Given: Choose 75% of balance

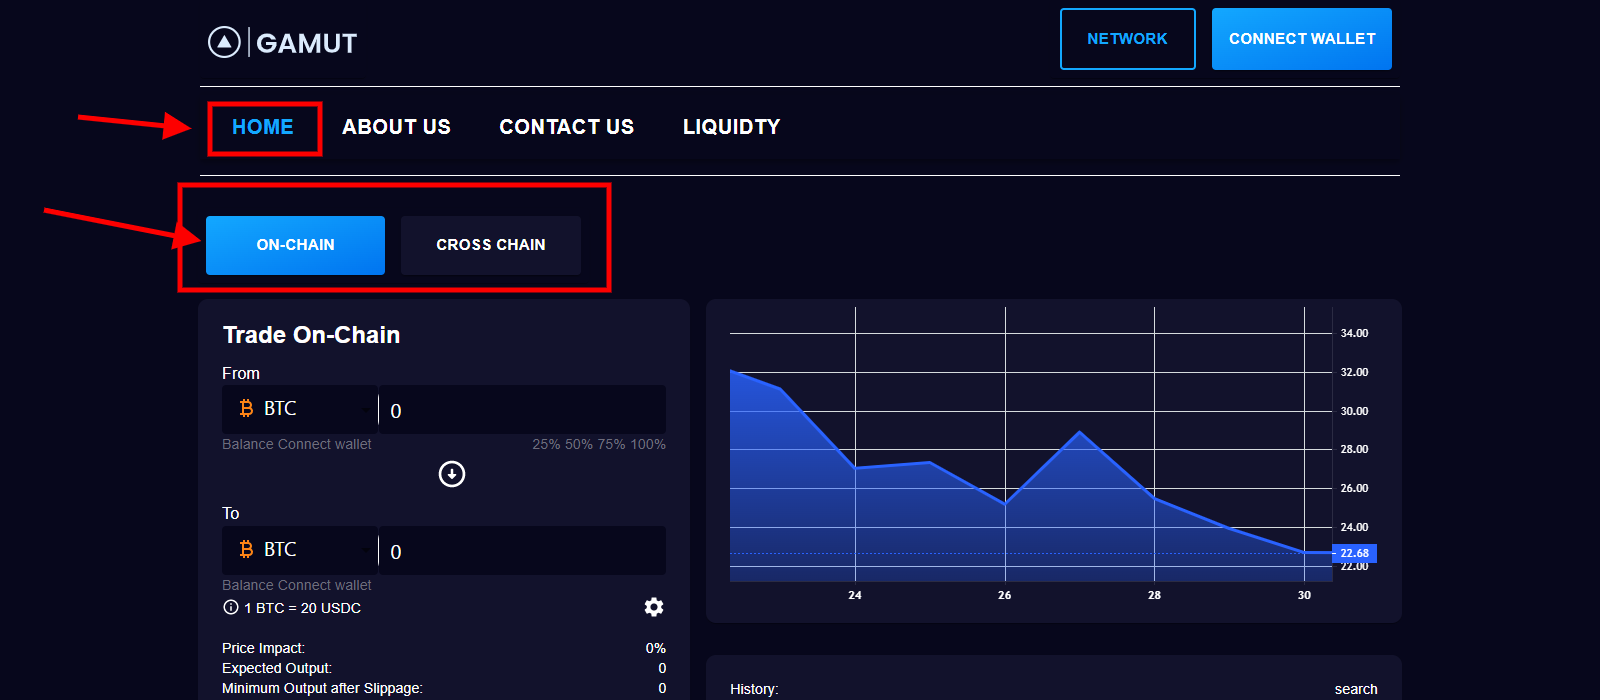Looking at the screenshot, I should pyautogui.click(x=612, y=444).
